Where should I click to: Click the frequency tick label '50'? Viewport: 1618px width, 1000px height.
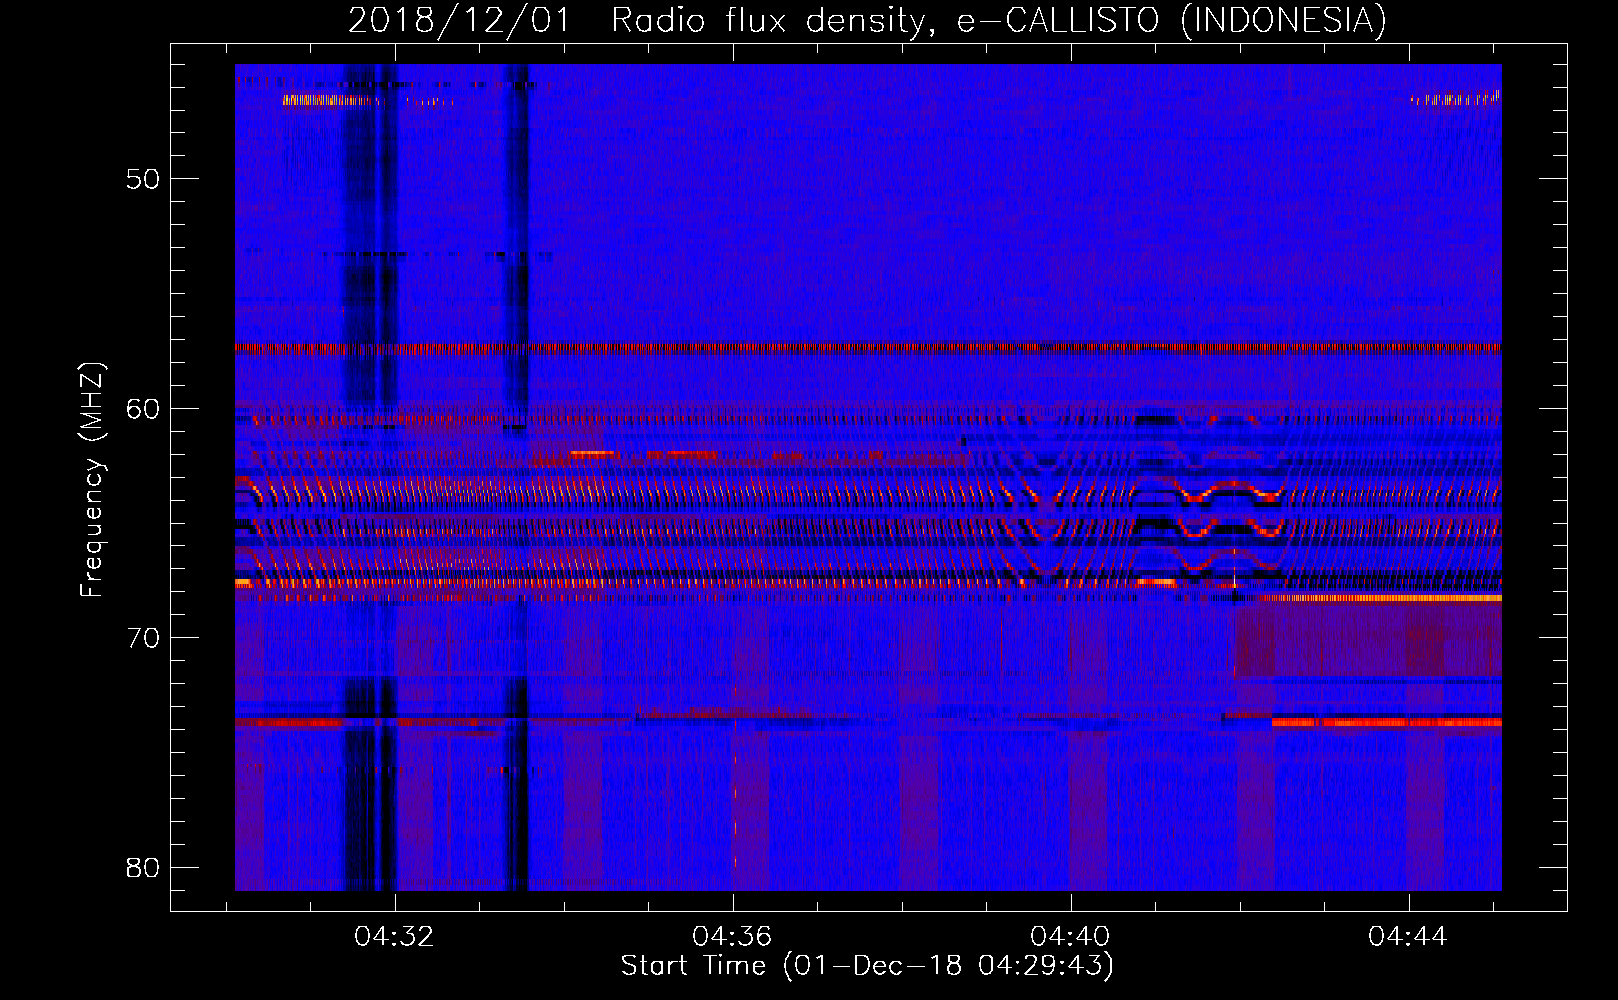point(143,179)
